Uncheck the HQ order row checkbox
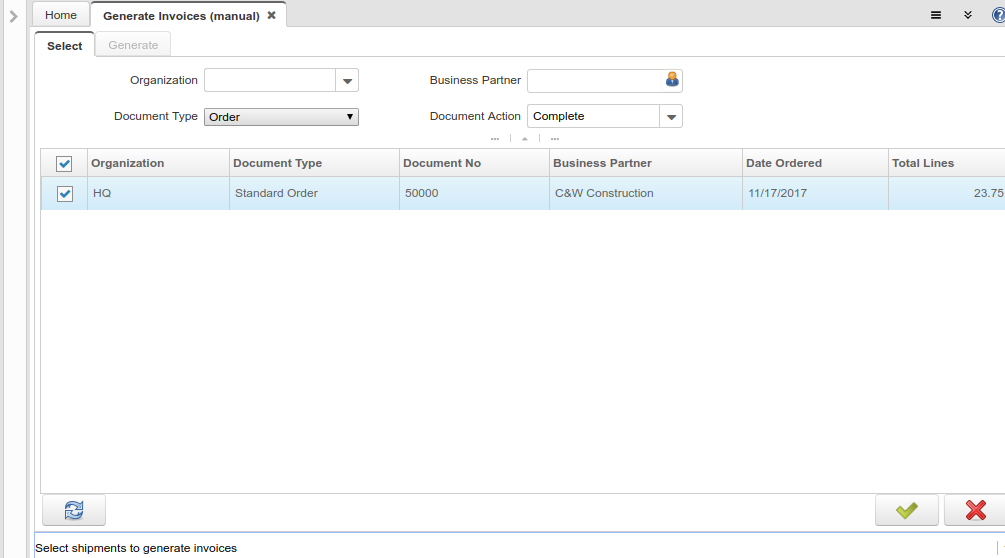The width and height of the screenshot is (1005, 558). (x=65, y=193)
